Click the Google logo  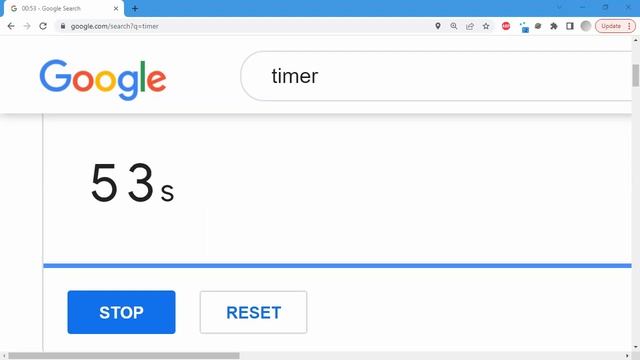pyautogui.click(x=103, y=79)
